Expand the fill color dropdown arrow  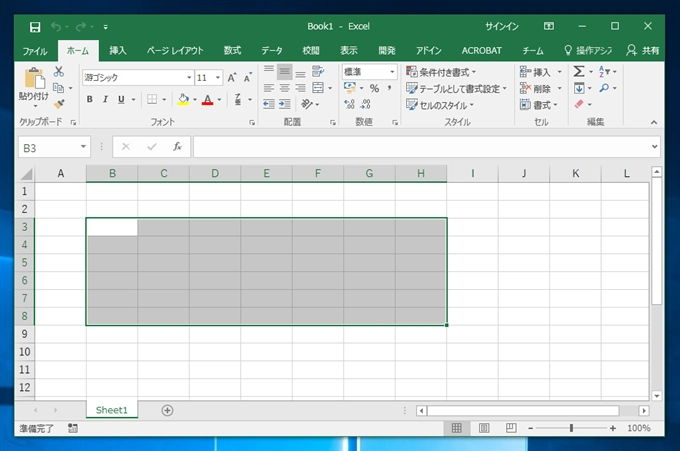click(x=195, y=100)
